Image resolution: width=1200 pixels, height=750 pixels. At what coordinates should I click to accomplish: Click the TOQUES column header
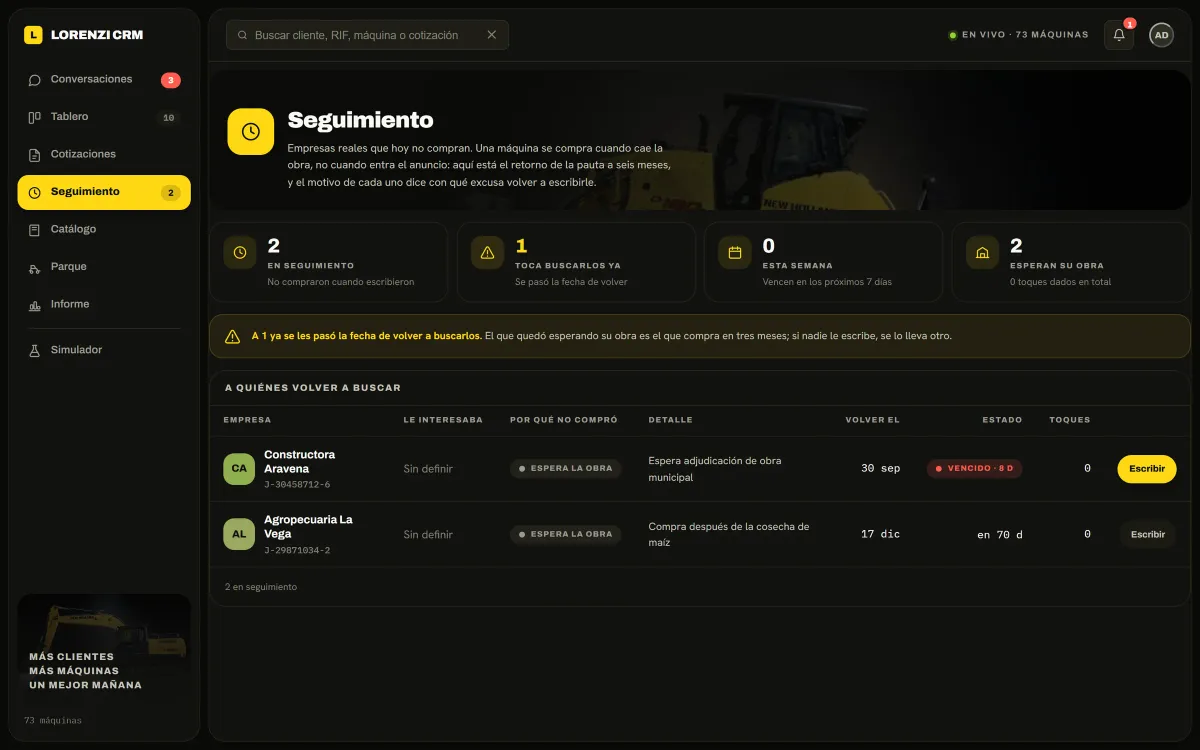1070,420
